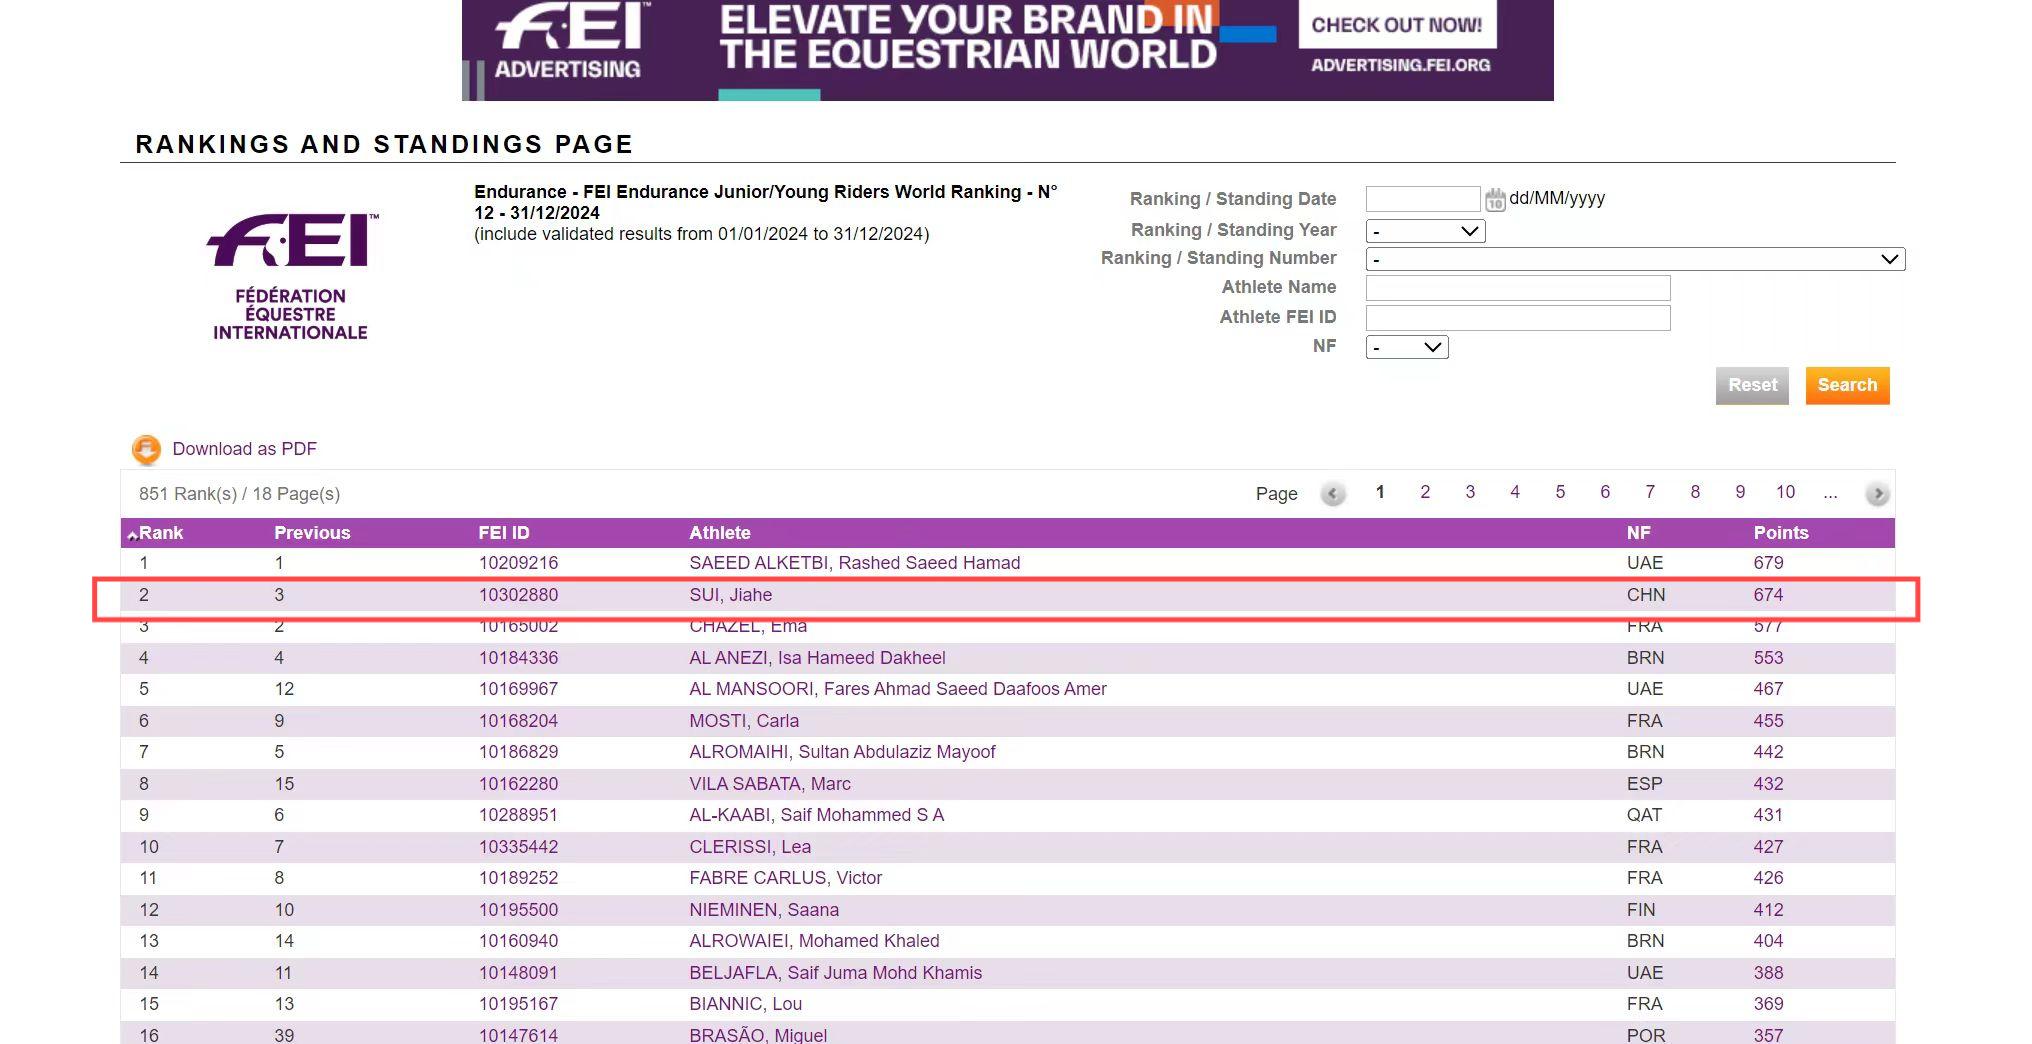Sort table by the Rank column header

pos(160,533)
